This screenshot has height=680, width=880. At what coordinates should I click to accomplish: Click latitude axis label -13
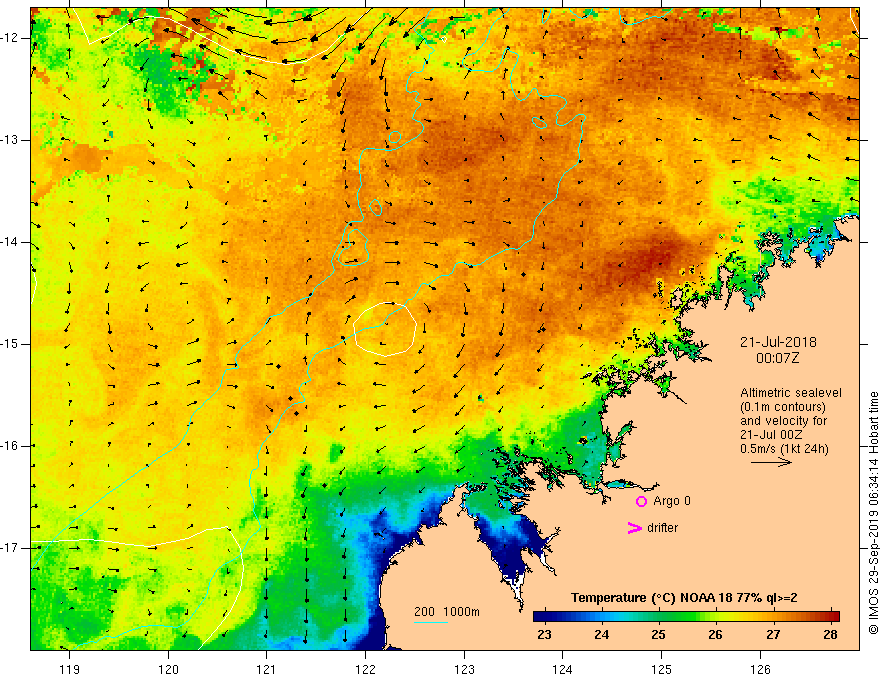pyautogui.click(x=10, y=140)
